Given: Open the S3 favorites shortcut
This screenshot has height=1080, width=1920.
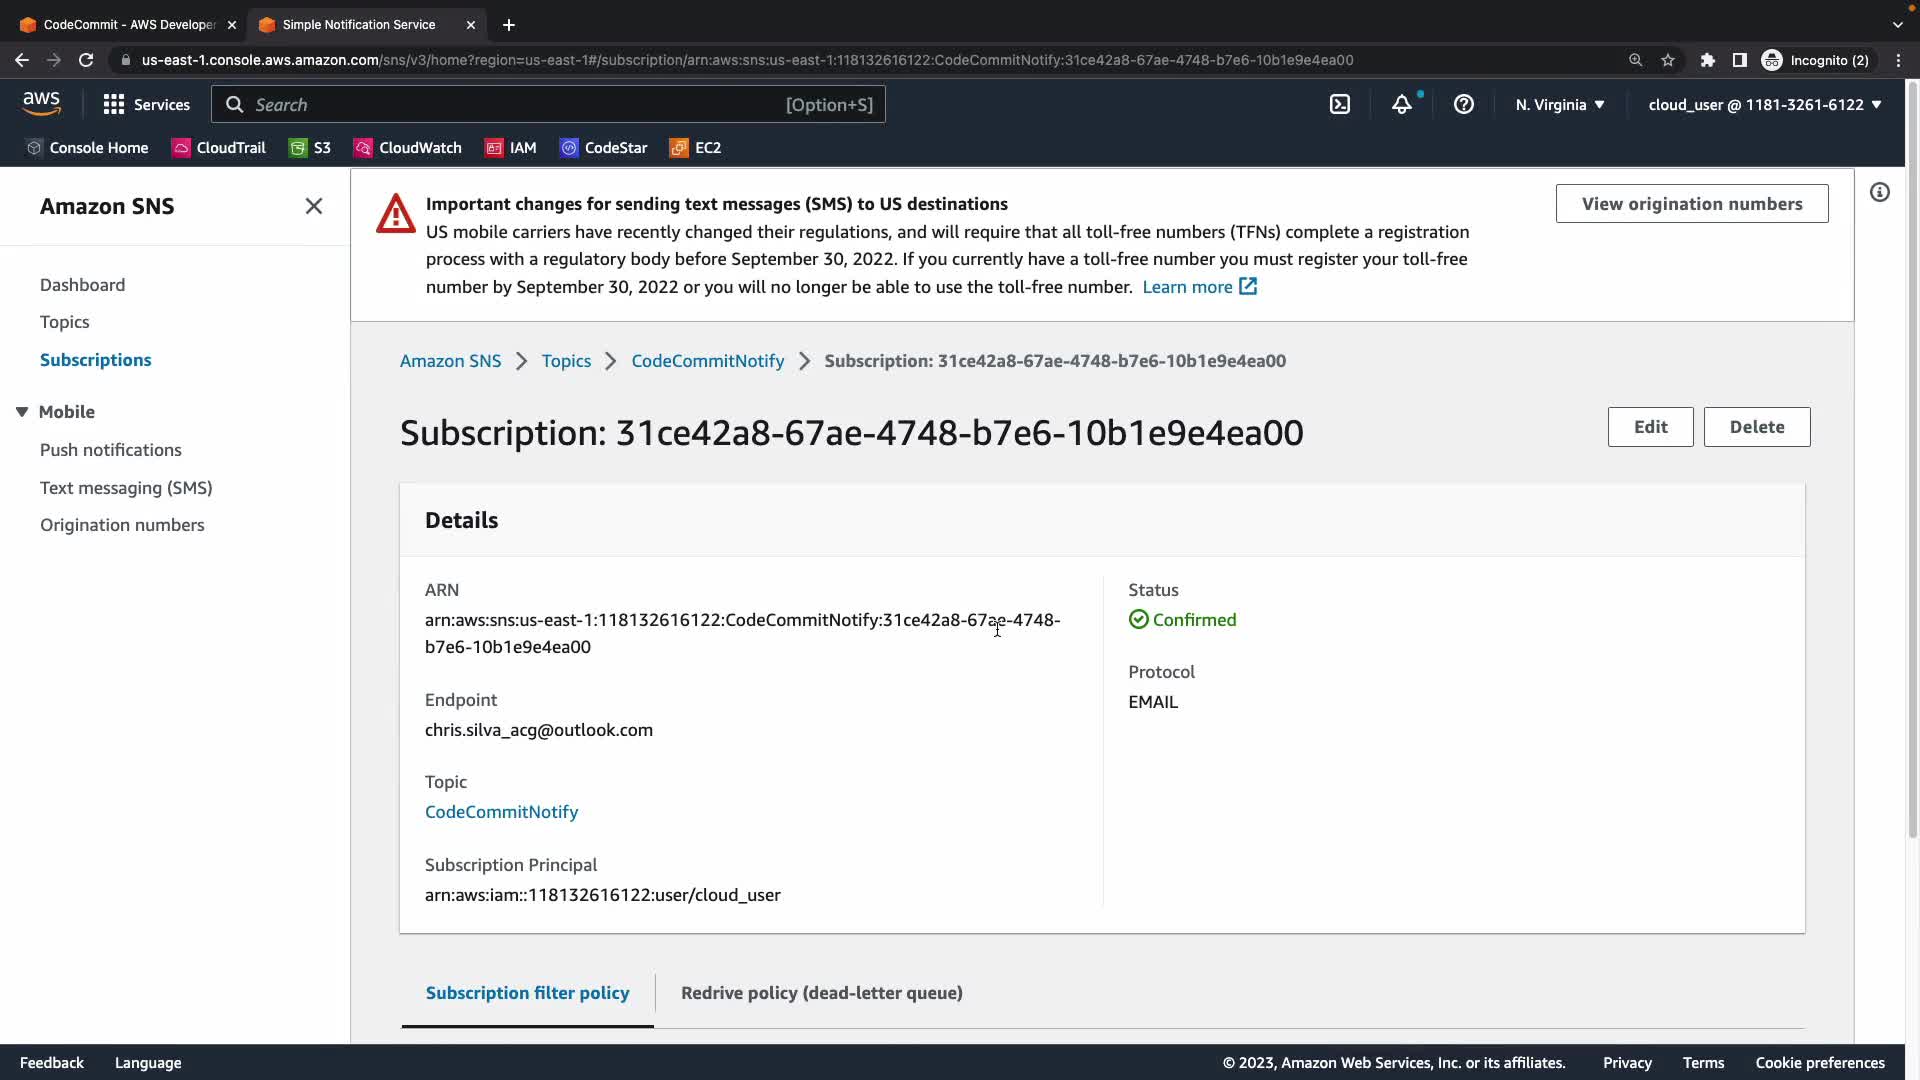Looking at the screenshot, I should click(310, 148).
